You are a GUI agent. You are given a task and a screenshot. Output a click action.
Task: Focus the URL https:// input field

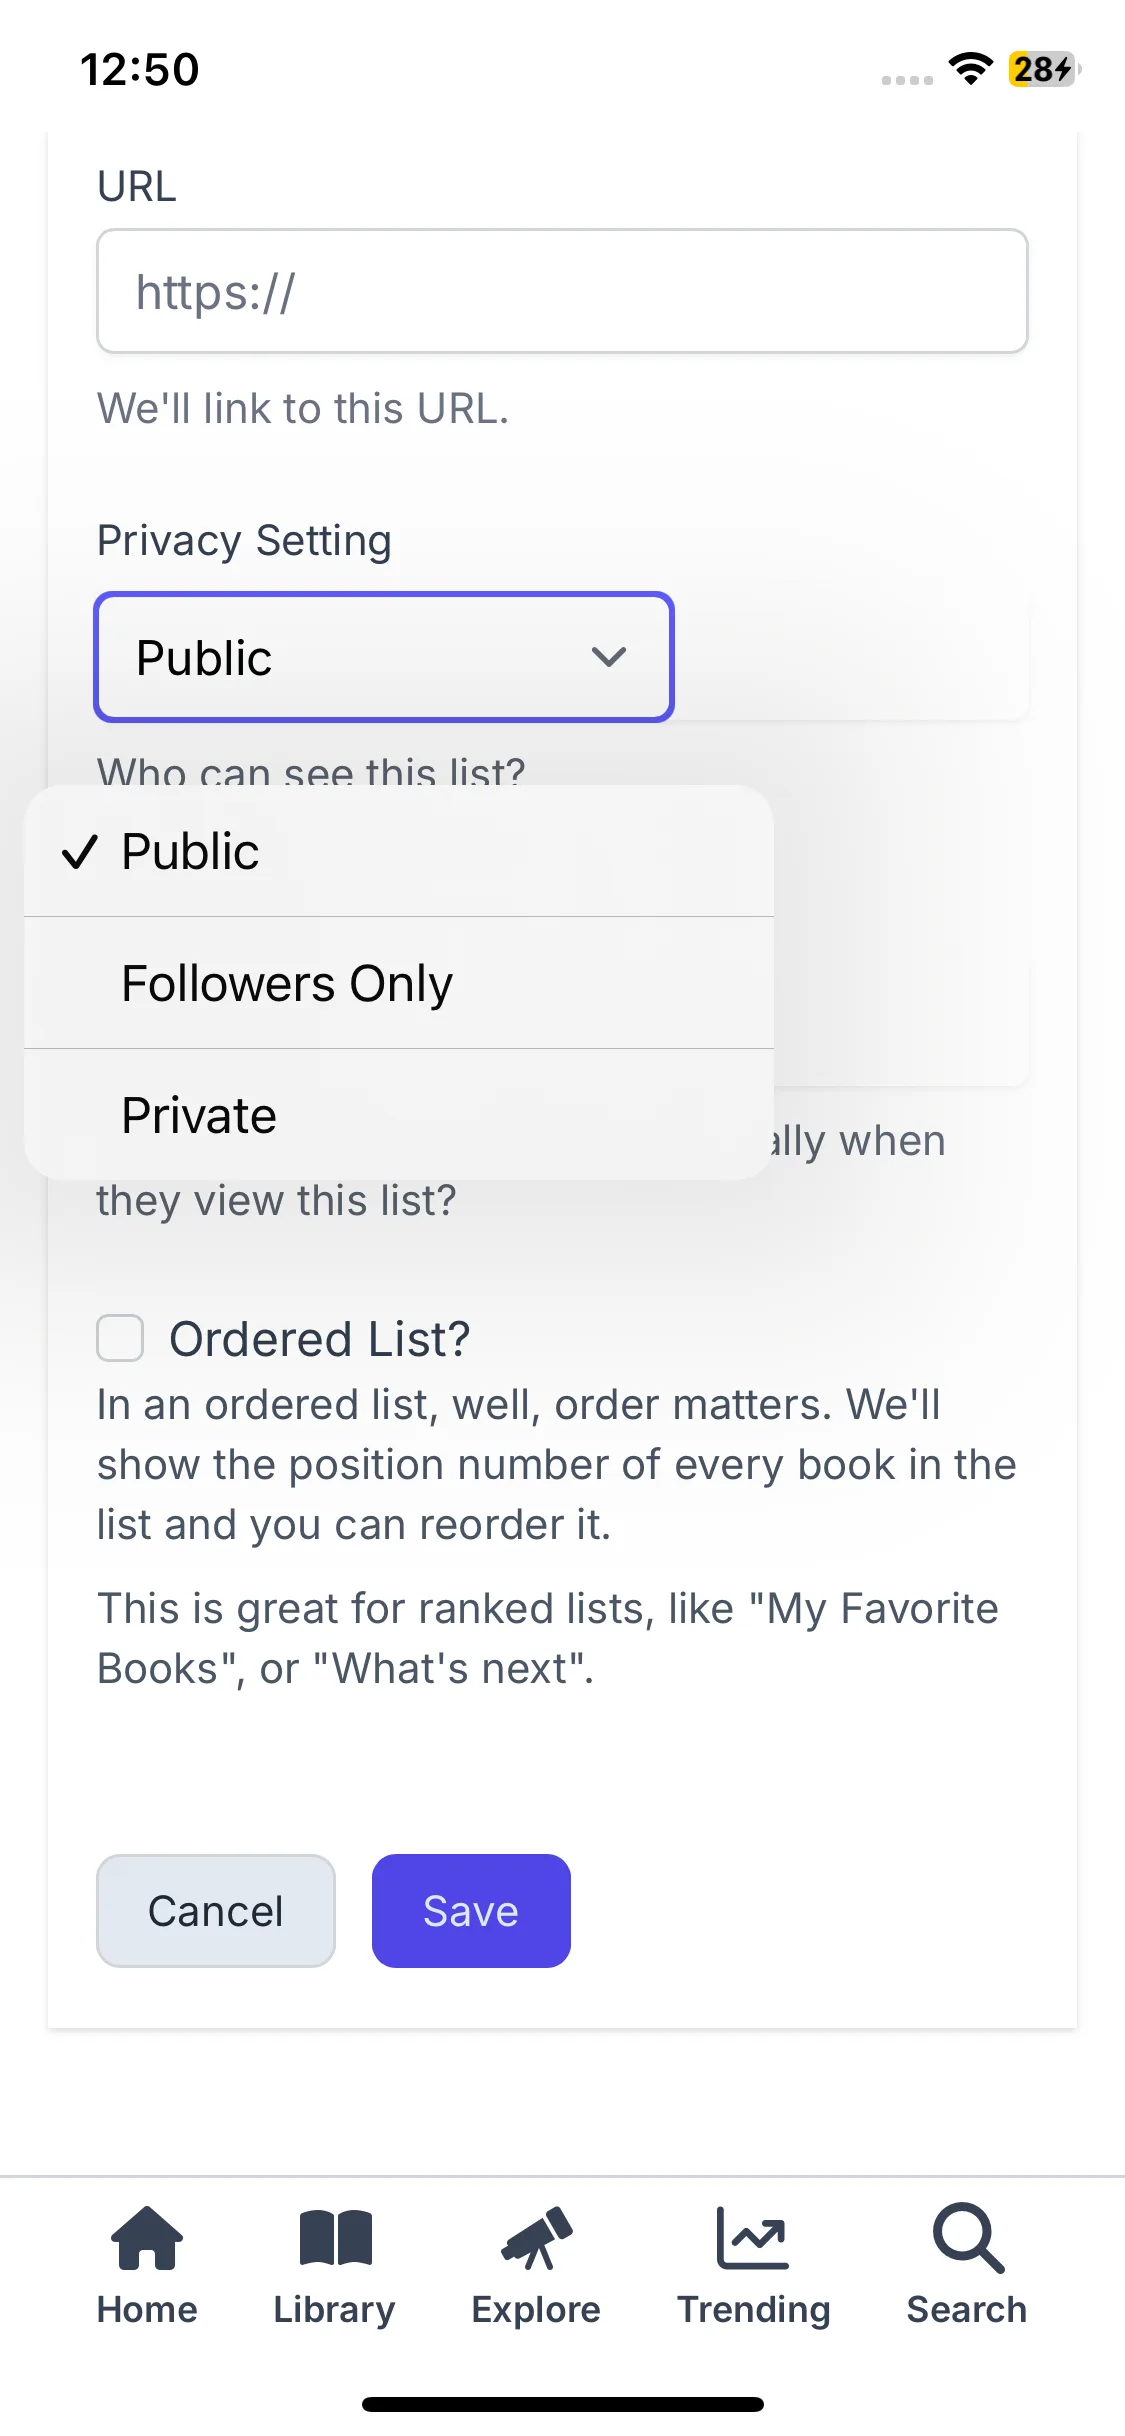pyautogui.click(x=562, y=292)
